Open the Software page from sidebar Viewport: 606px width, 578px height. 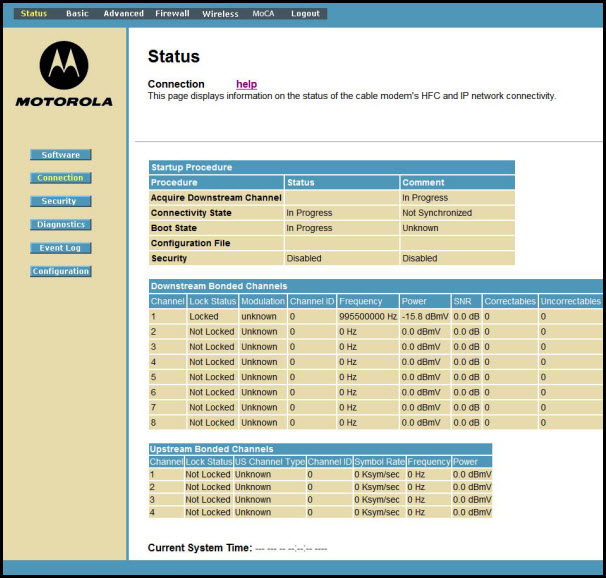click(60, 155)
